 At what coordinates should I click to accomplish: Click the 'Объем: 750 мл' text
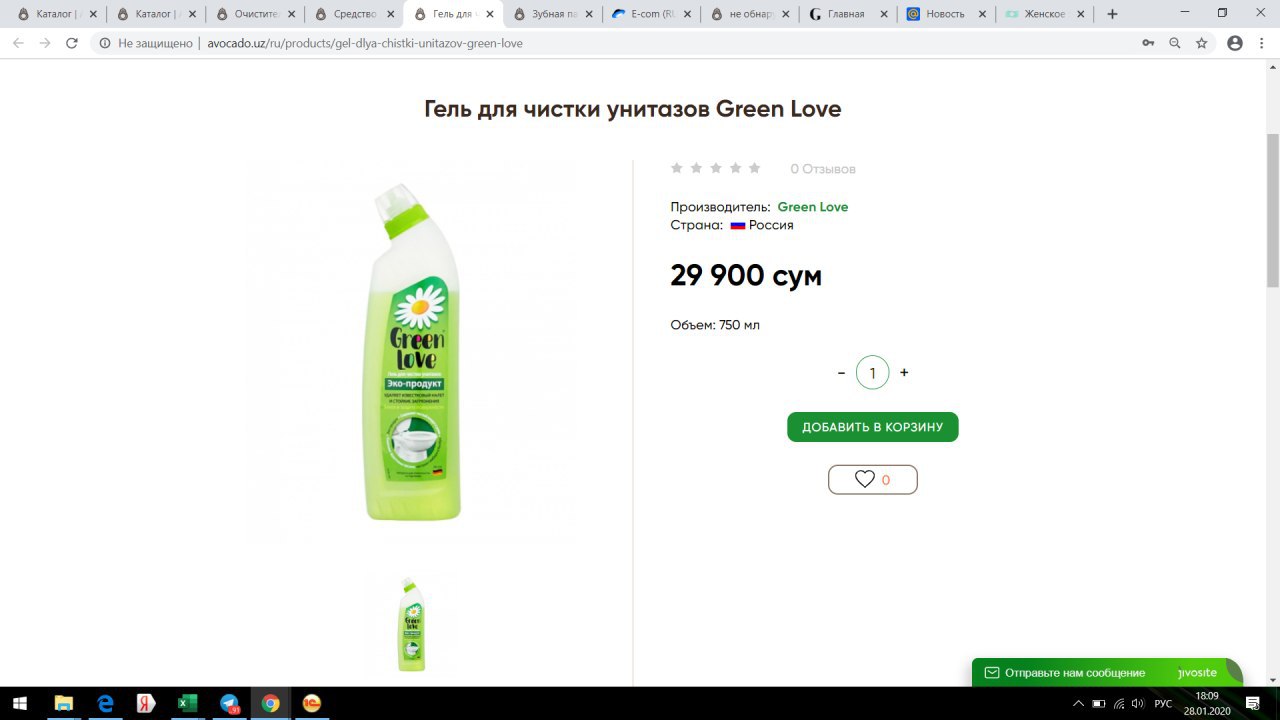coord(715,325)
